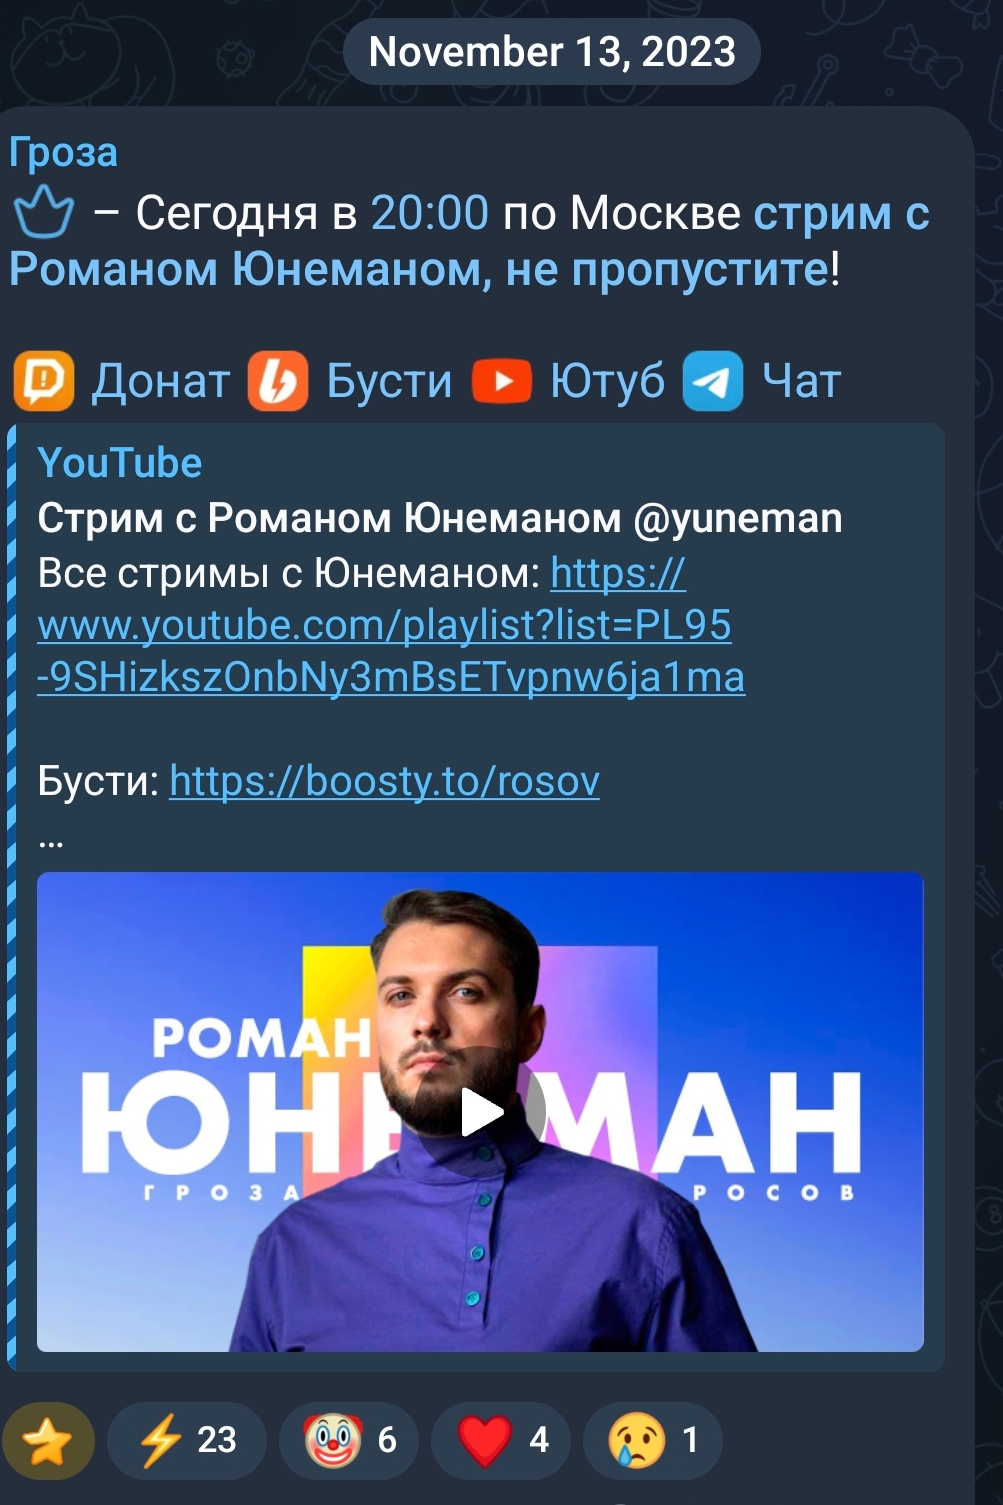Tap the November 13, 2023 date badge

tap(552, 51)
